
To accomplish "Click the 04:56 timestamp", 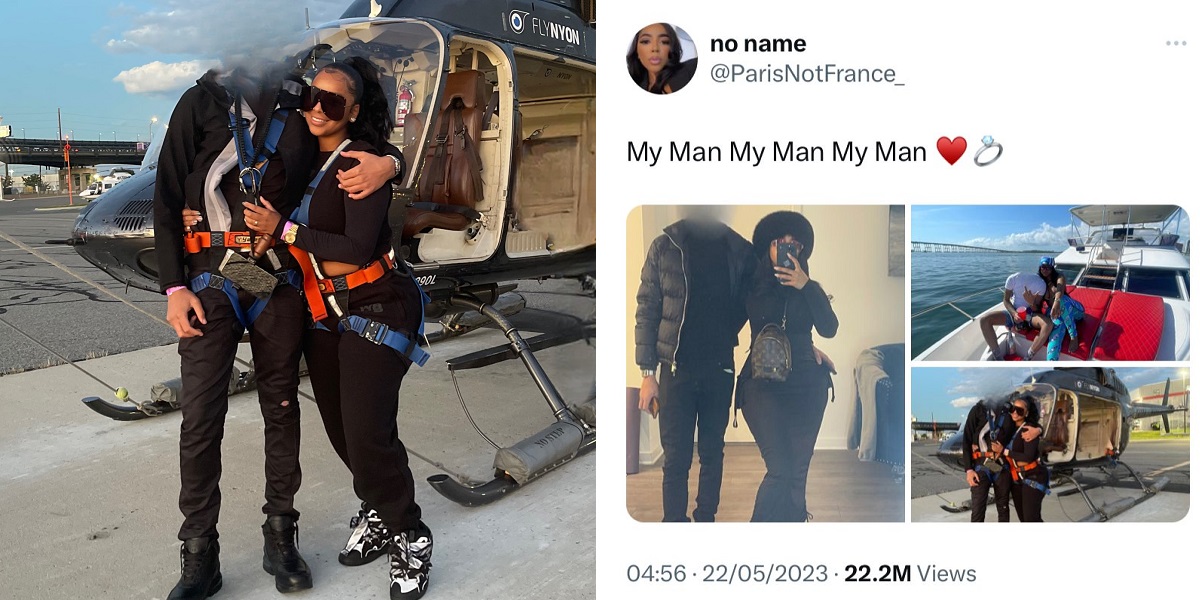I will pos(656,574).
